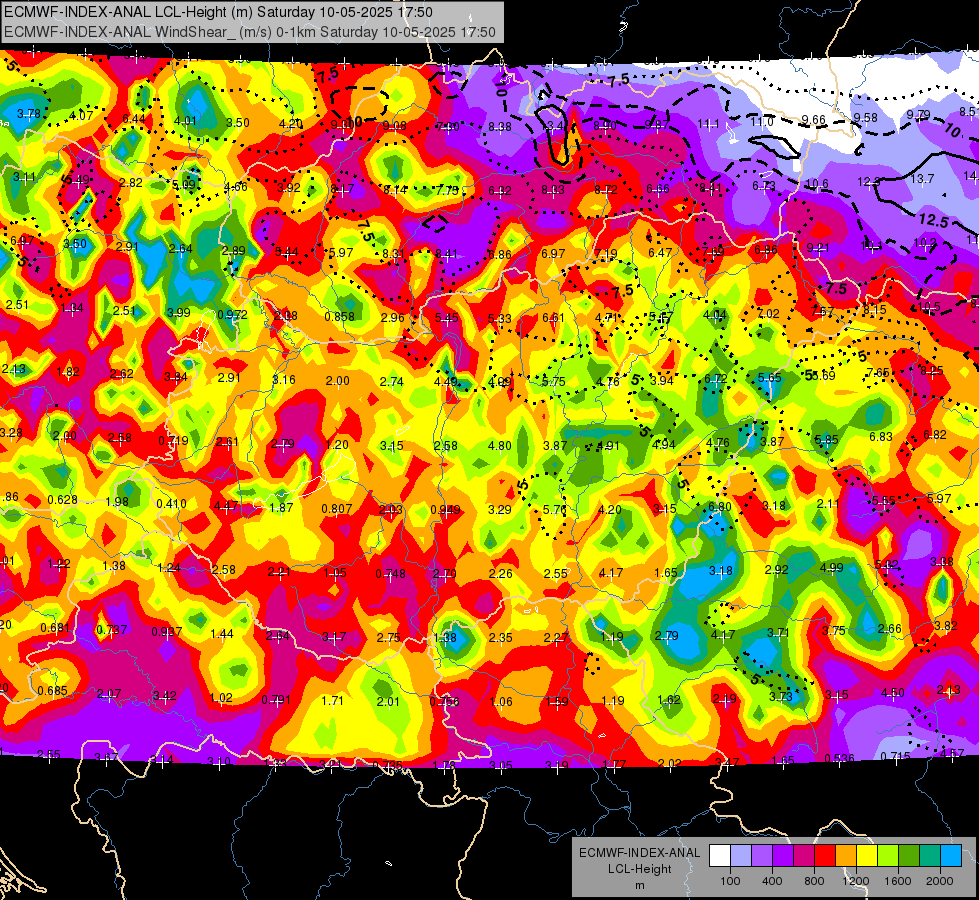Screen dimensions: 979x900
Task: Click the wind shear value 4.80
Action: click(x=499, y=446)
